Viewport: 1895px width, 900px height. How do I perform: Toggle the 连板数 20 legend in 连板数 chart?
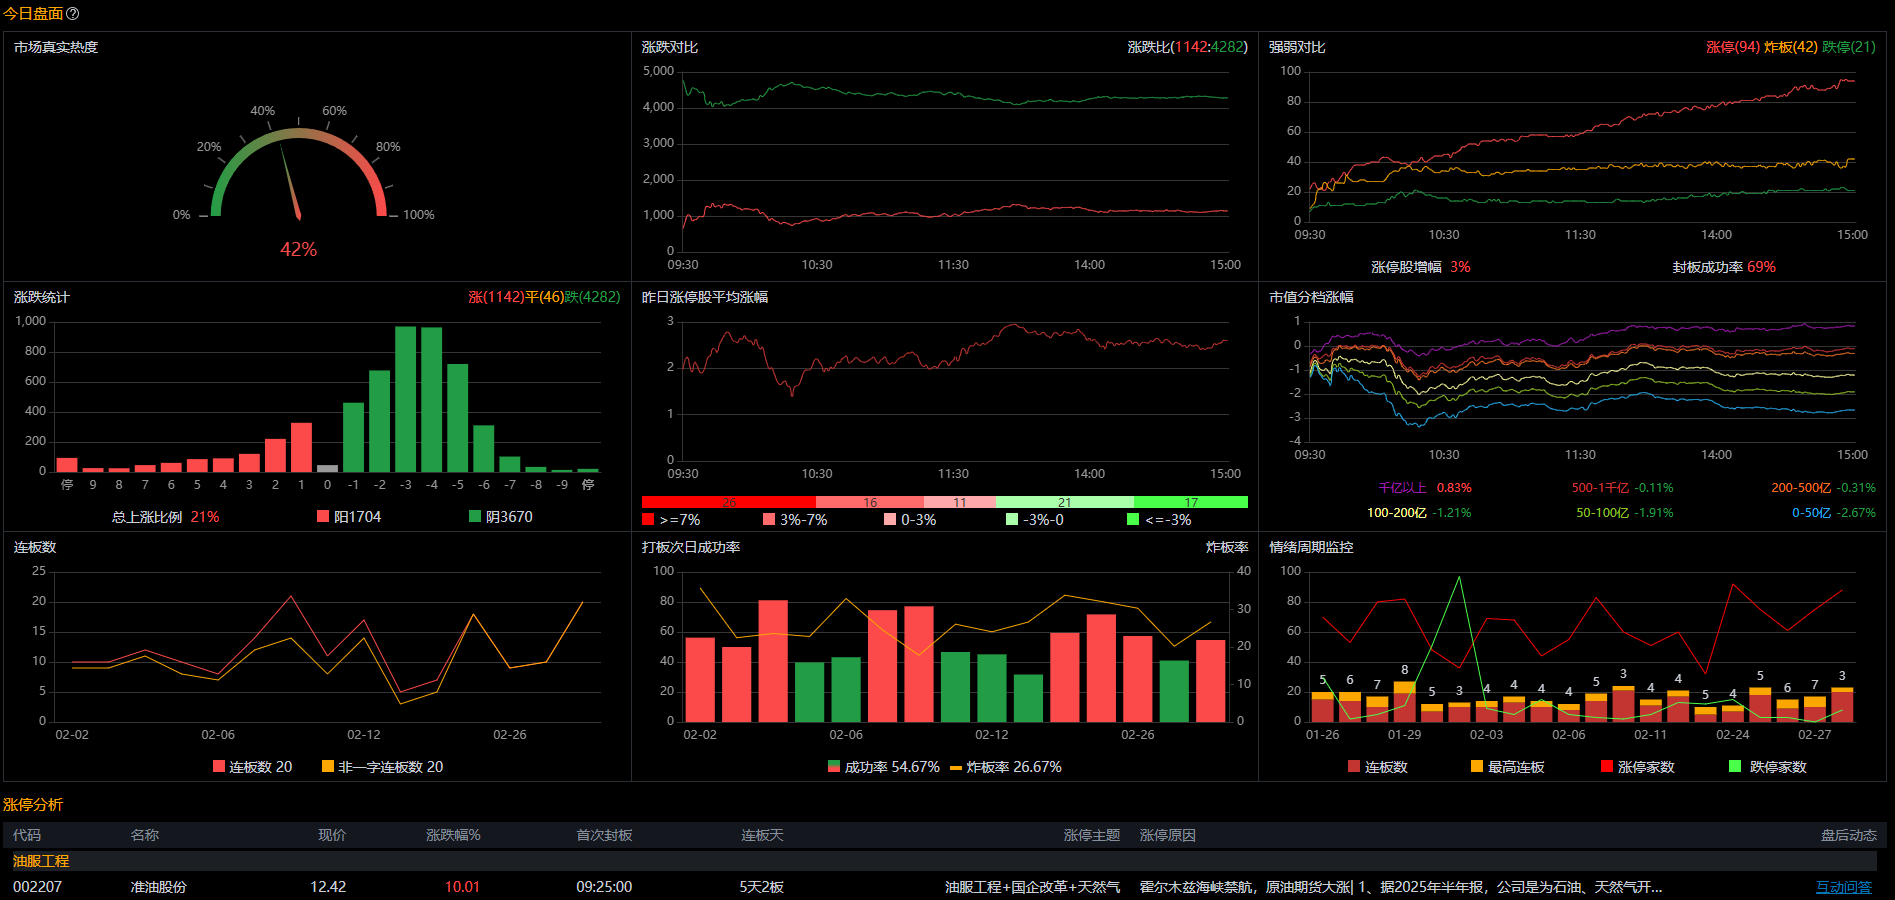point(252,767)
